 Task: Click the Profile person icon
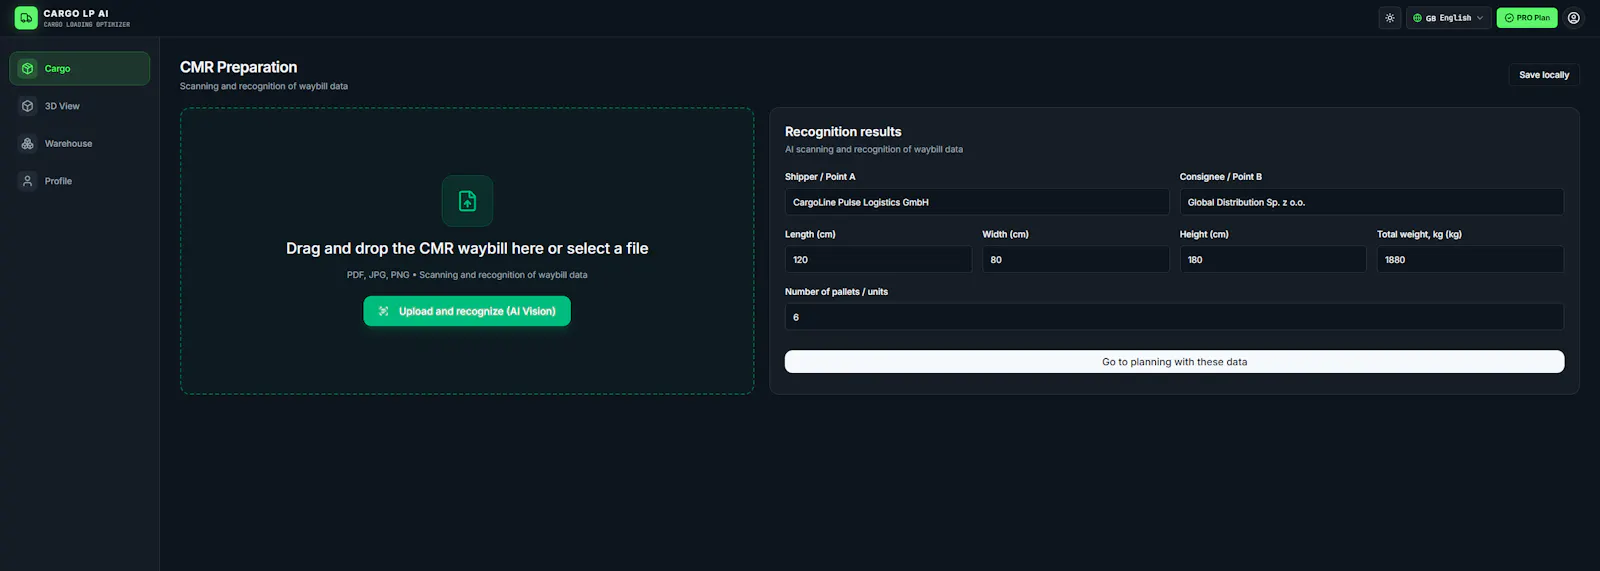28,181
